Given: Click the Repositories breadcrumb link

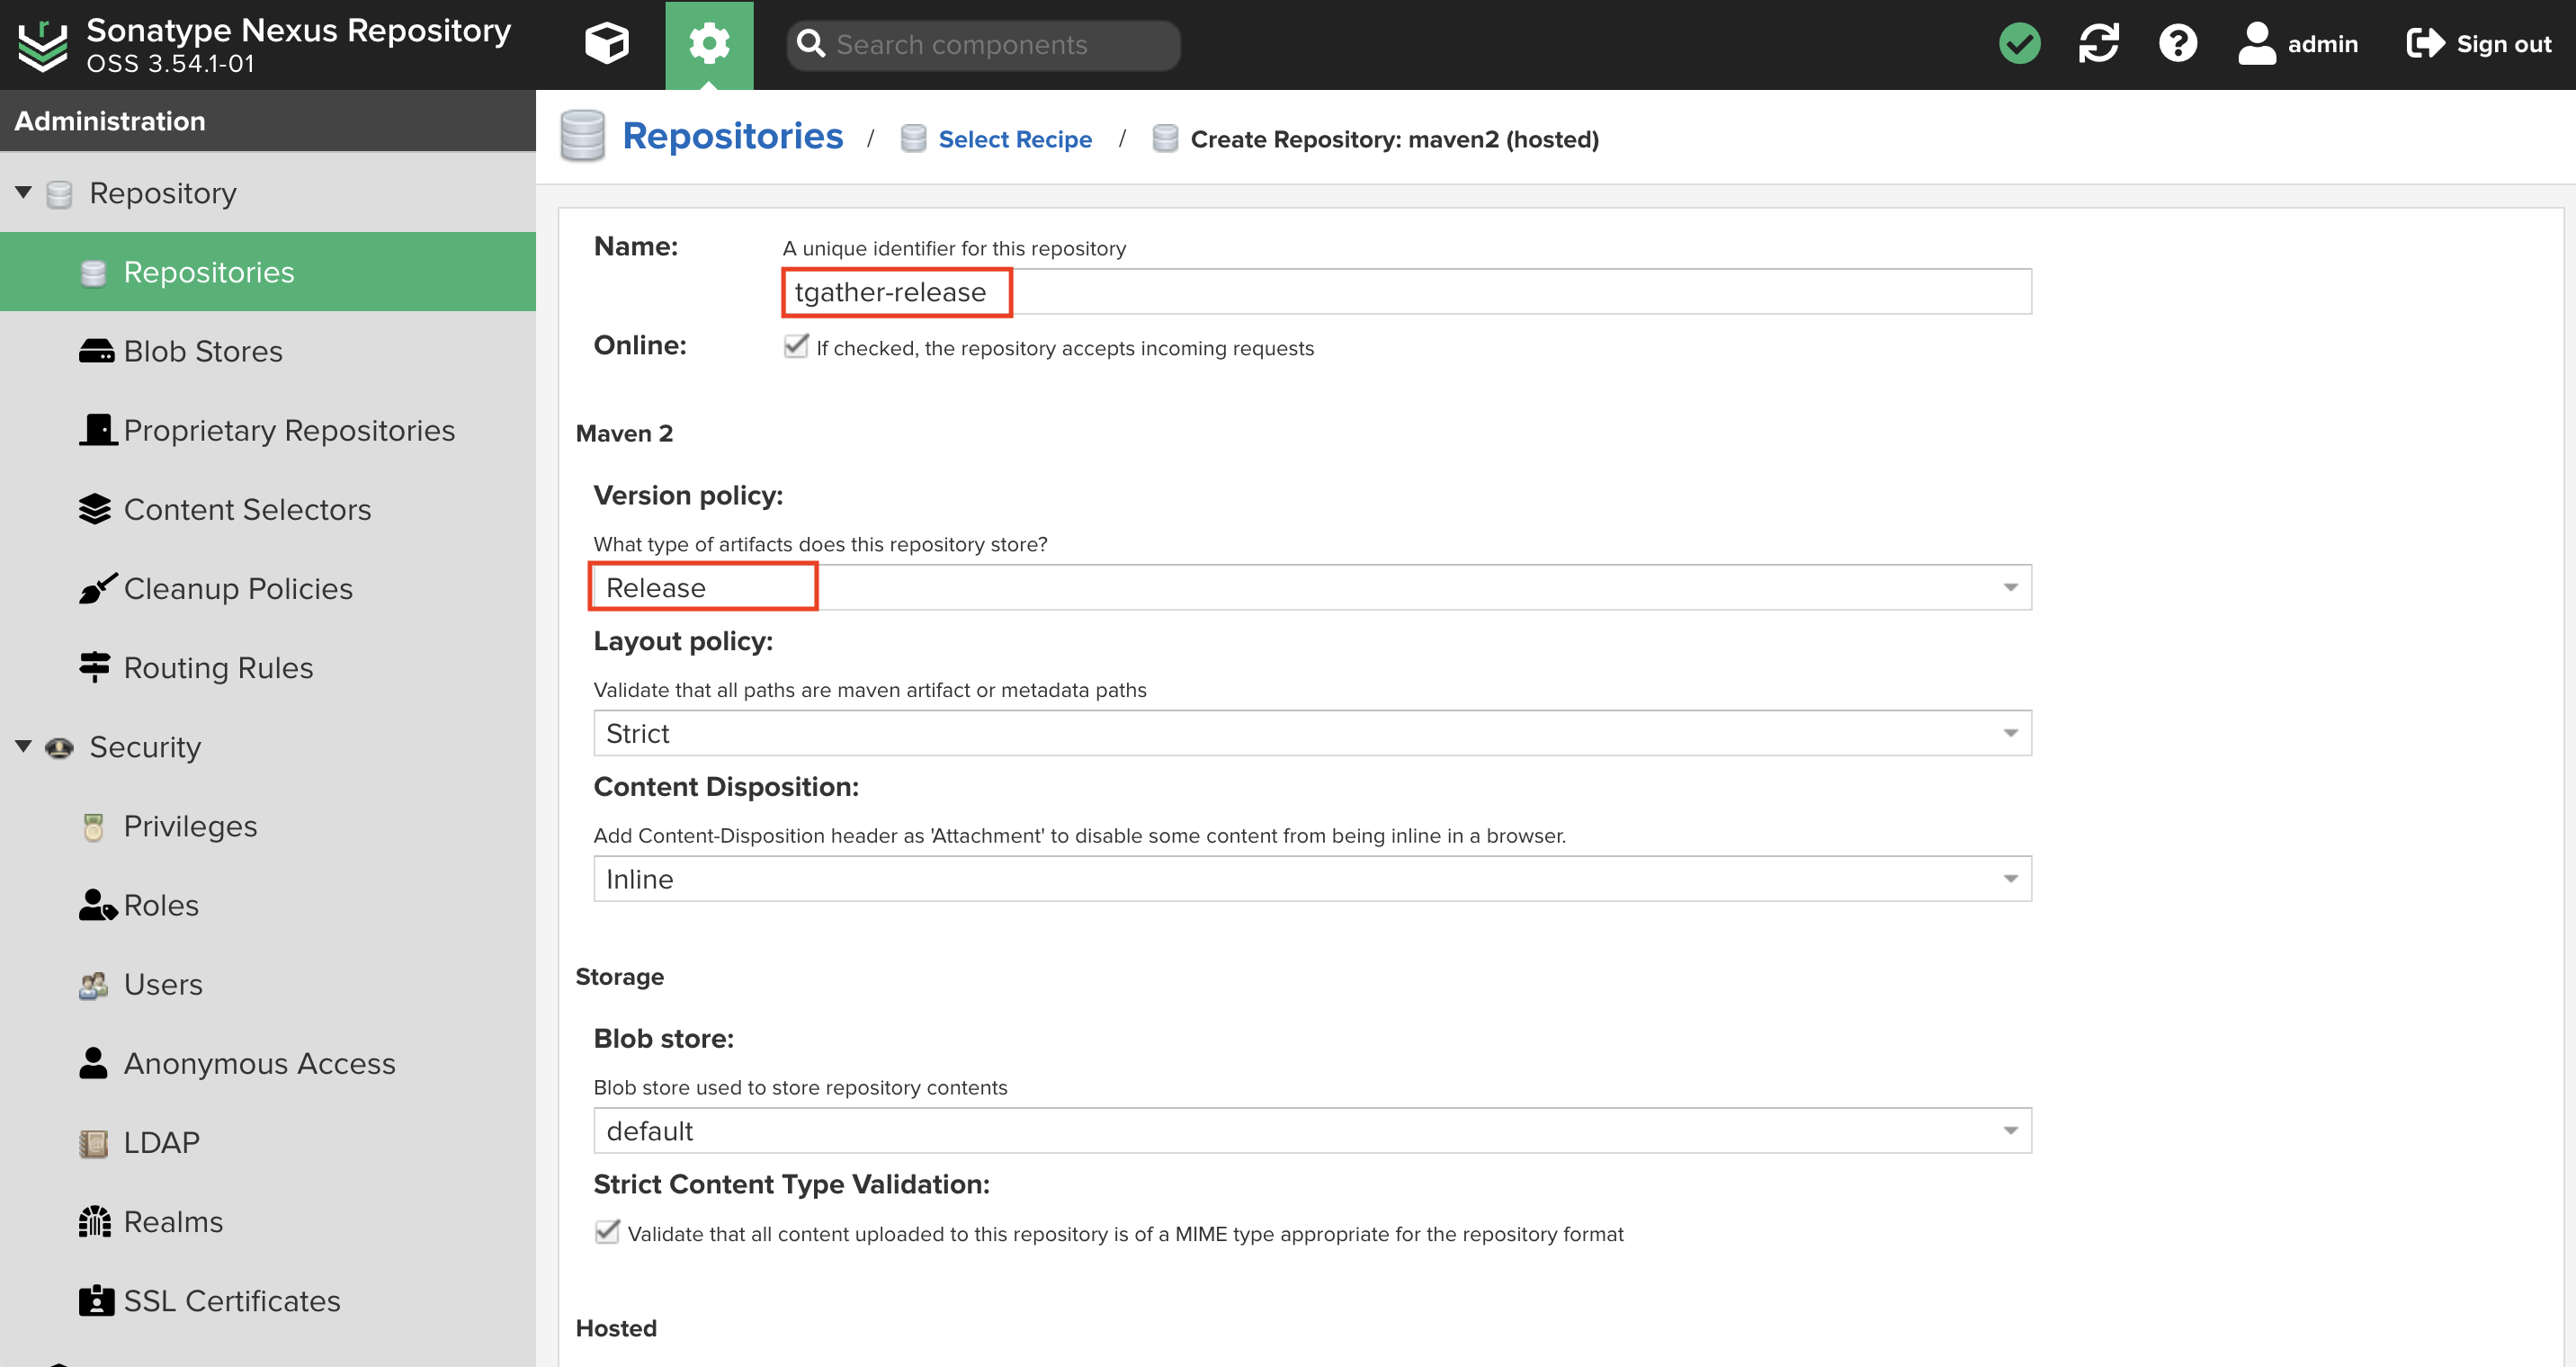Looking at the screenshot, I should [x=732, y=136].
